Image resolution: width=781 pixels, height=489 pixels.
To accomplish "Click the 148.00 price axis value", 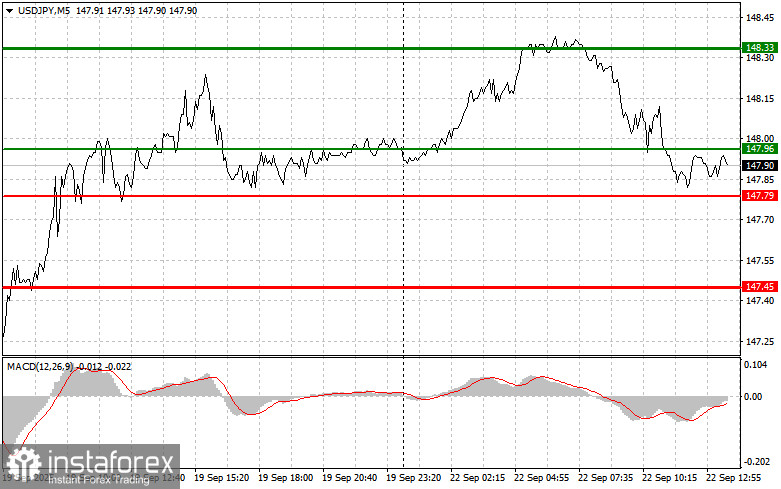I will point(760,138).
